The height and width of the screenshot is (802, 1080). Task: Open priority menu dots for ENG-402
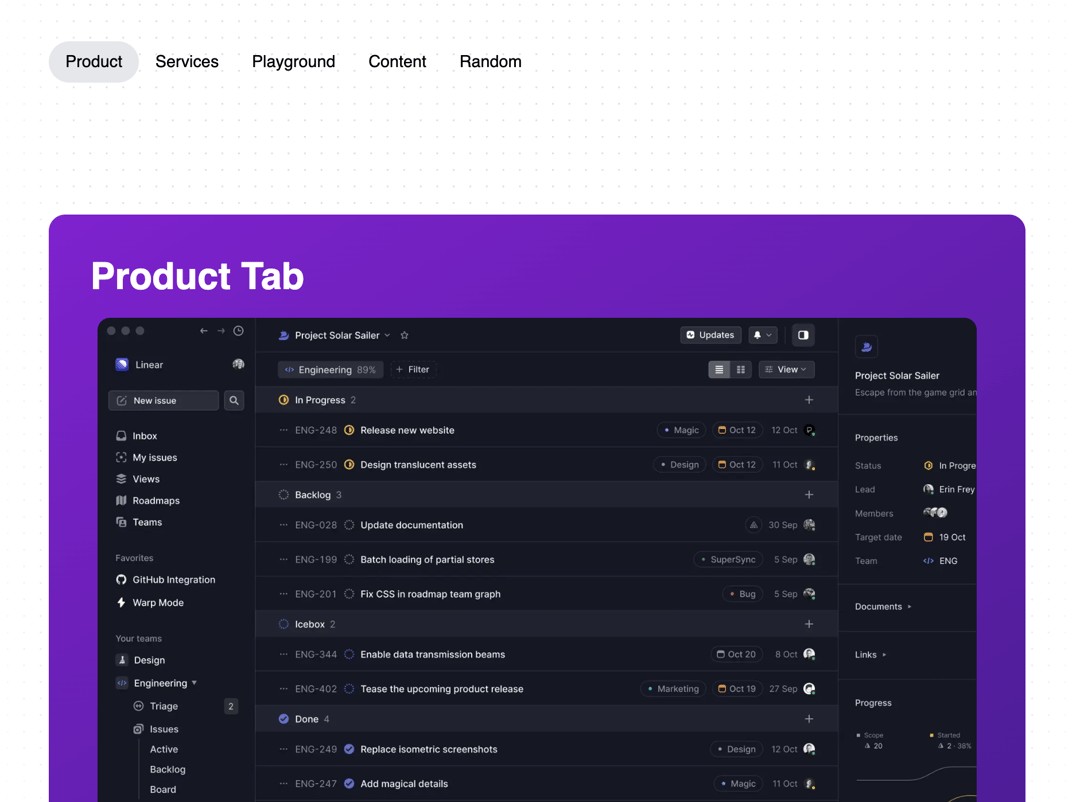(x=283, y=688)
